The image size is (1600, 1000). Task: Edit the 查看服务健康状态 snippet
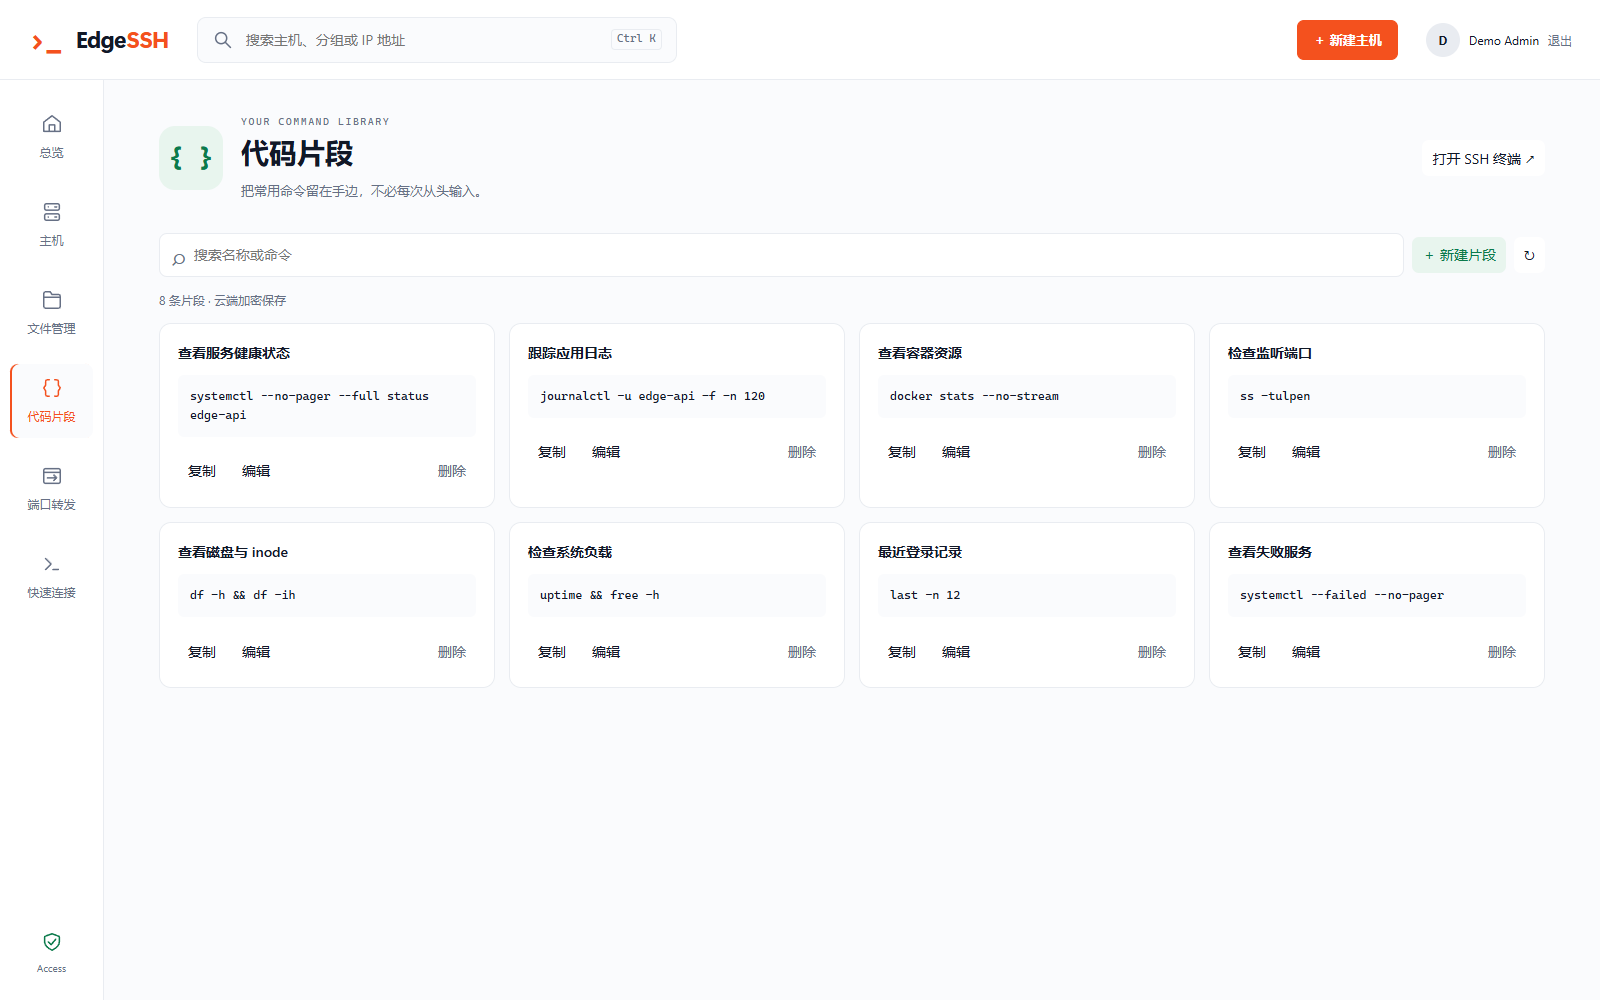tap(256, 471)
